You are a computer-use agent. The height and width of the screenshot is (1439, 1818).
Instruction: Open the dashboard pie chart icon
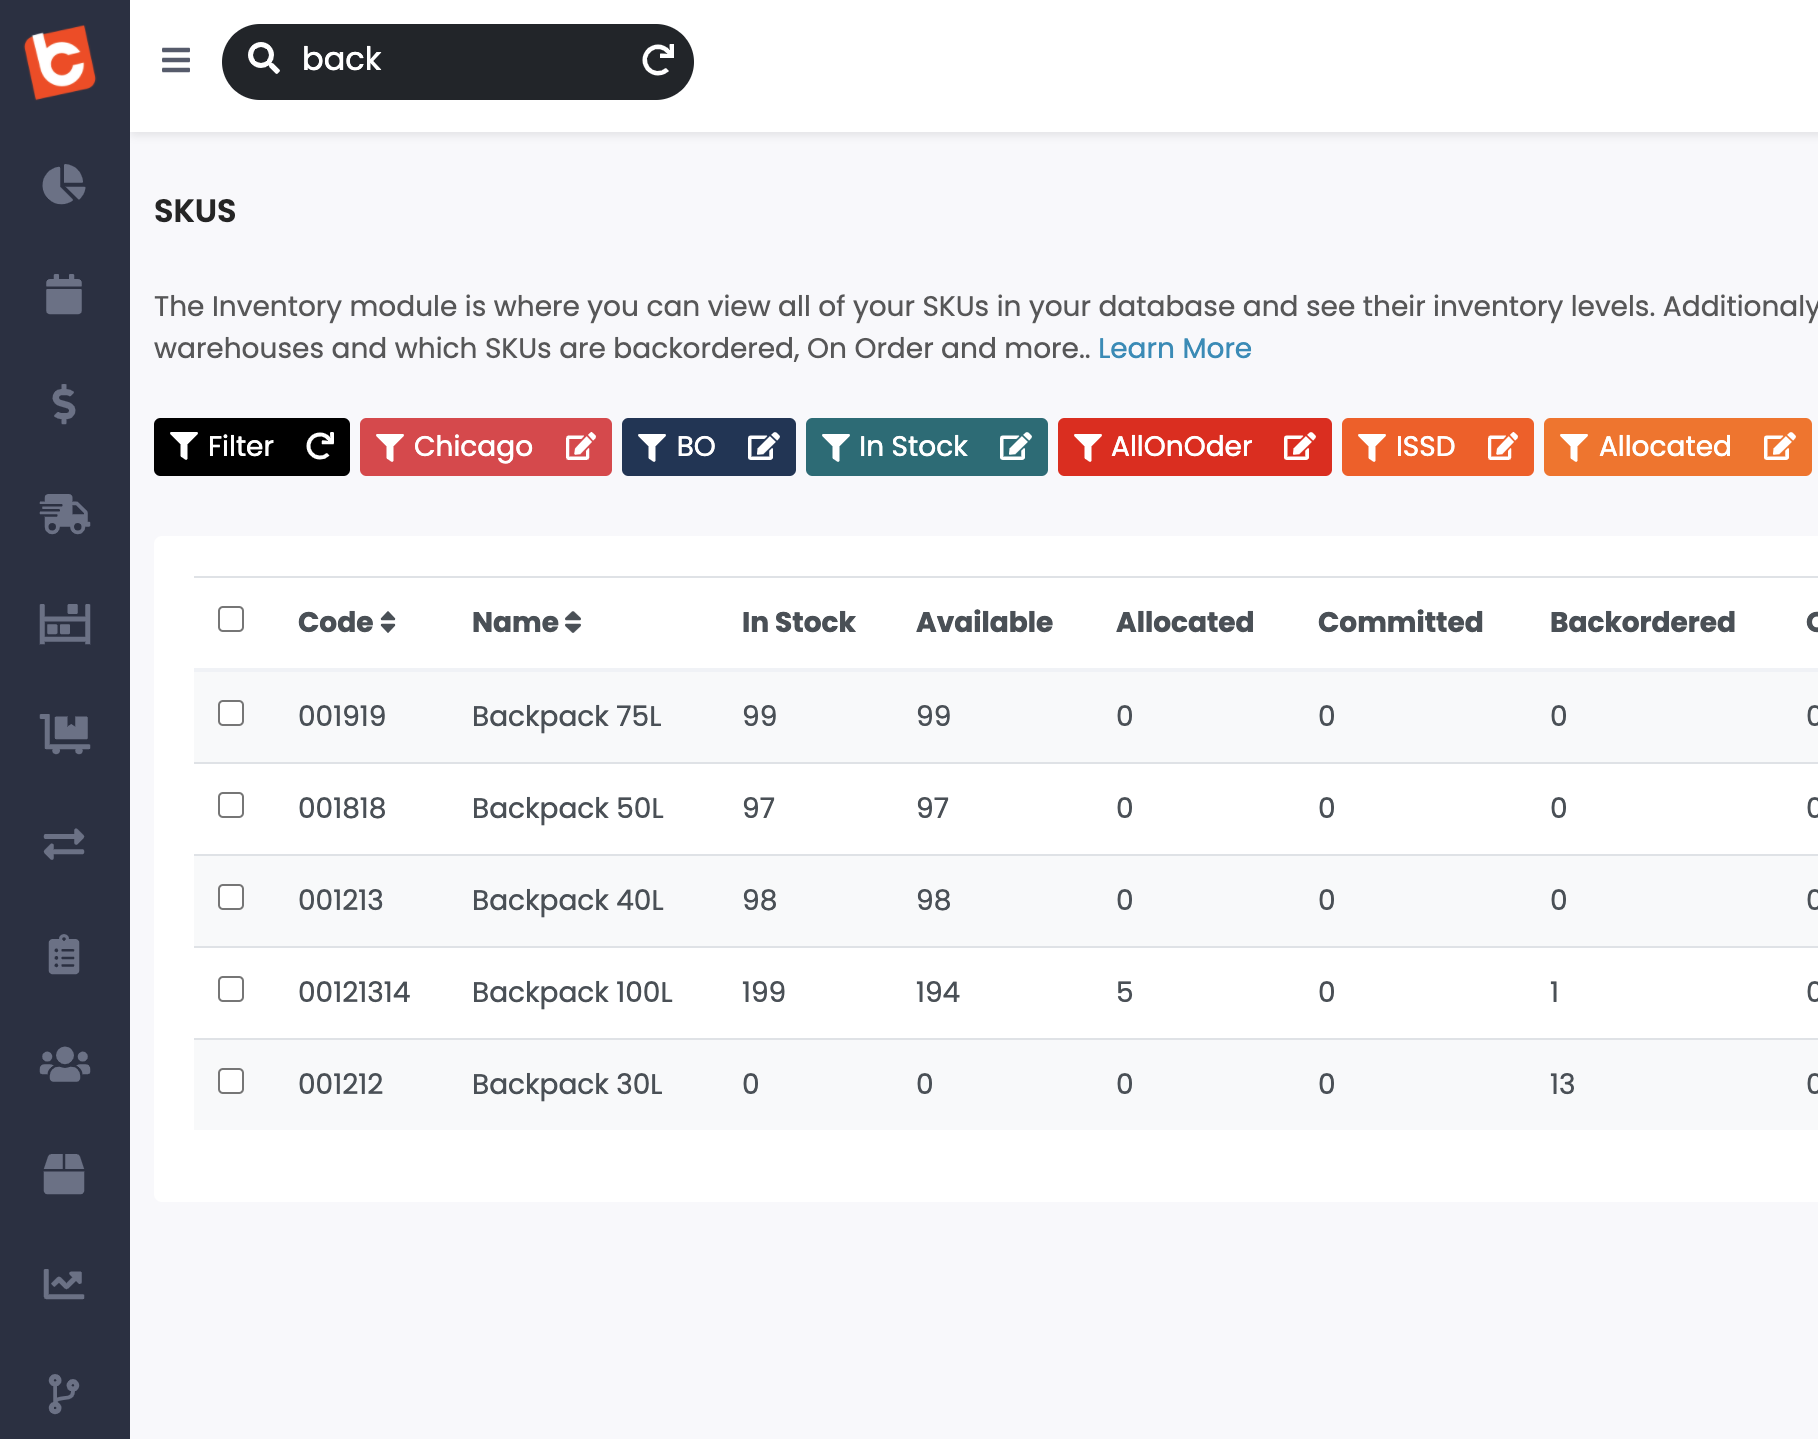64,184
